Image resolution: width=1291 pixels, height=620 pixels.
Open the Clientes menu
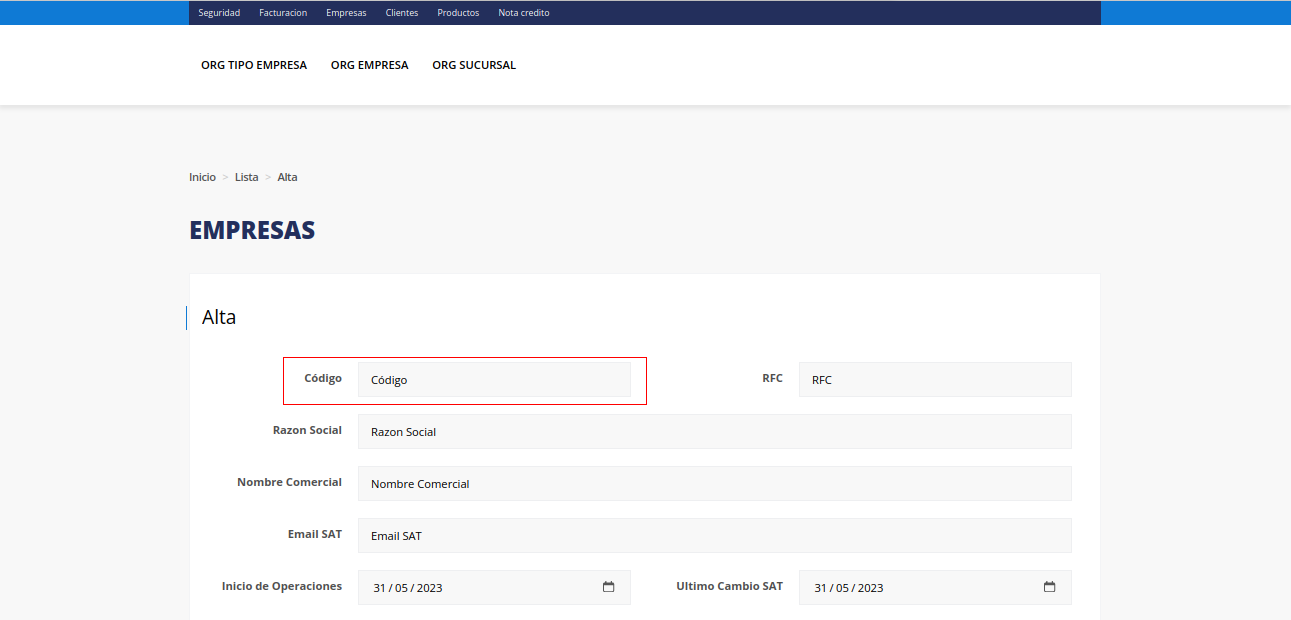click(x=402, y=13)
